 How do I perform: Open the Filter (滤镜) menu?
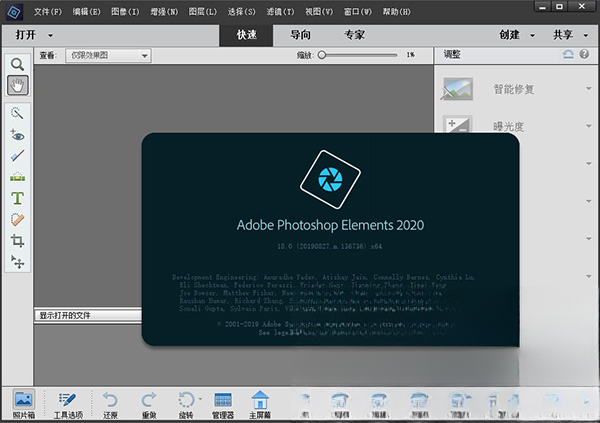[280, 12]
